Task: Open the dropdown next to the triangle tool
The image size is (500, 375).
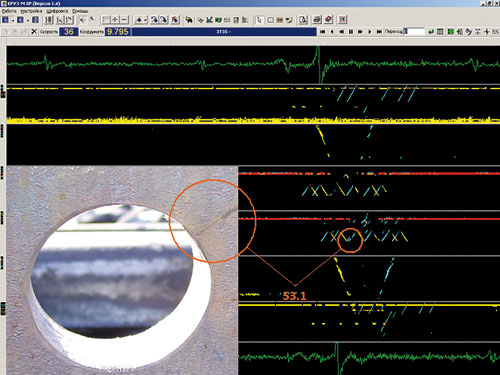Action: (145, 20)
